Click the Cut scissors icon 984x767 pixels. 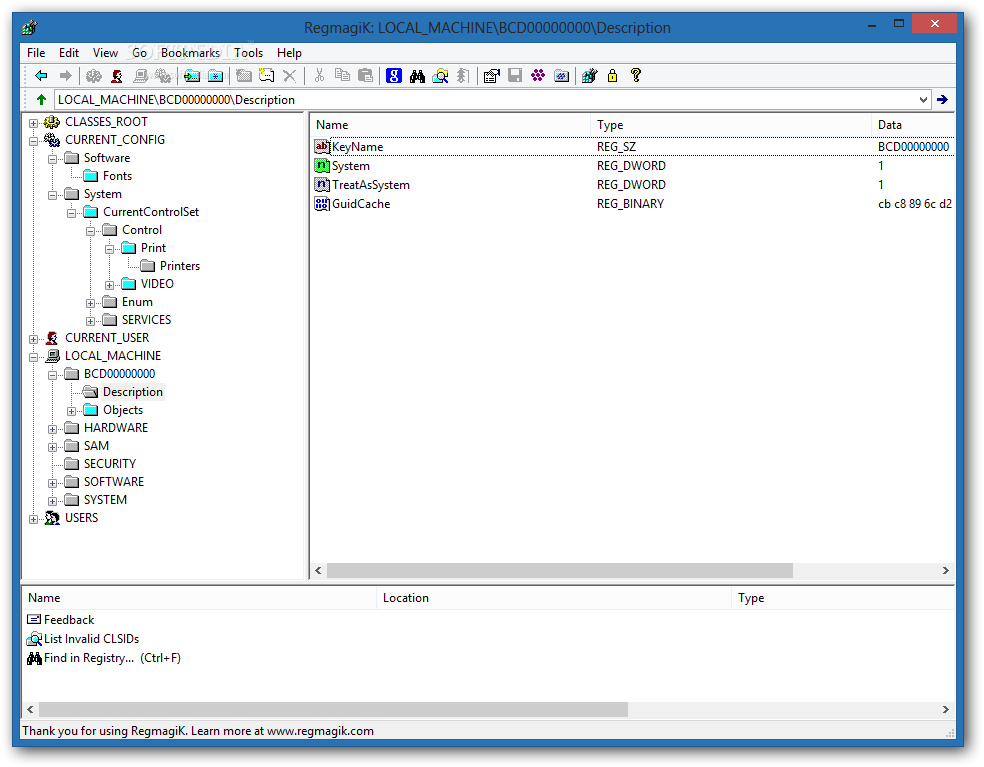pos(319,76)
